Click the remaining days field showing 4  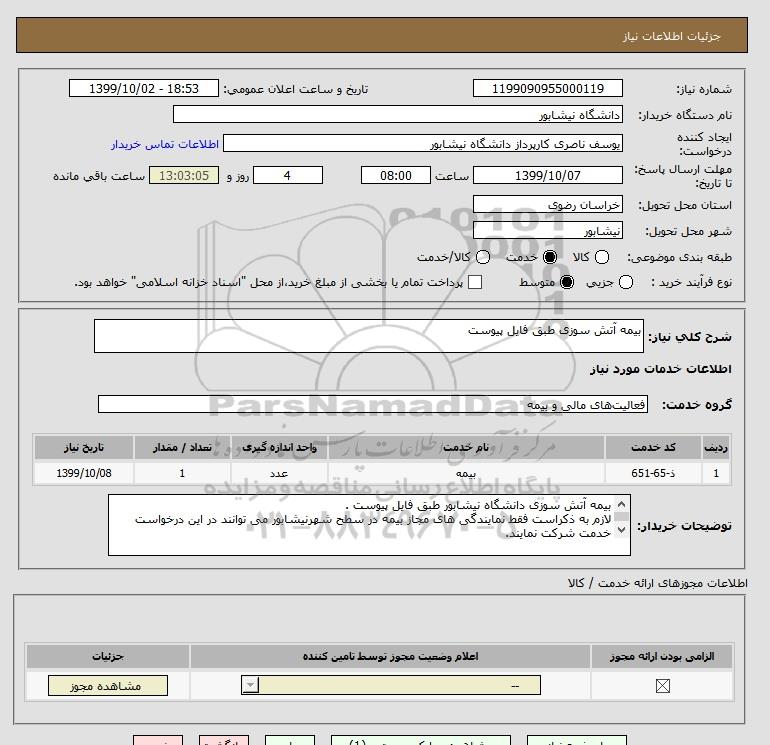tap(288, 175)
